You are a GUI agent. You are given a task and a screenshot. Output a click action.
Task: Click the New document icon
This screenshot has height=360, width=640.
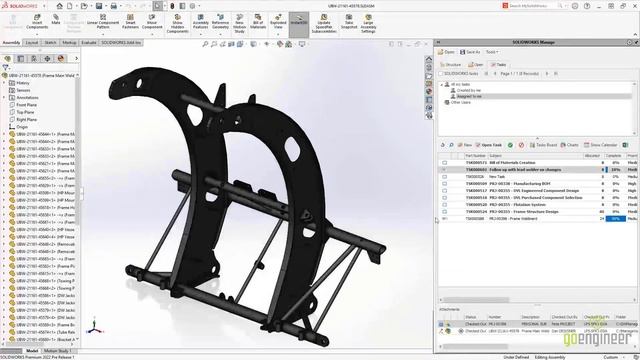(x=70, y=6)
